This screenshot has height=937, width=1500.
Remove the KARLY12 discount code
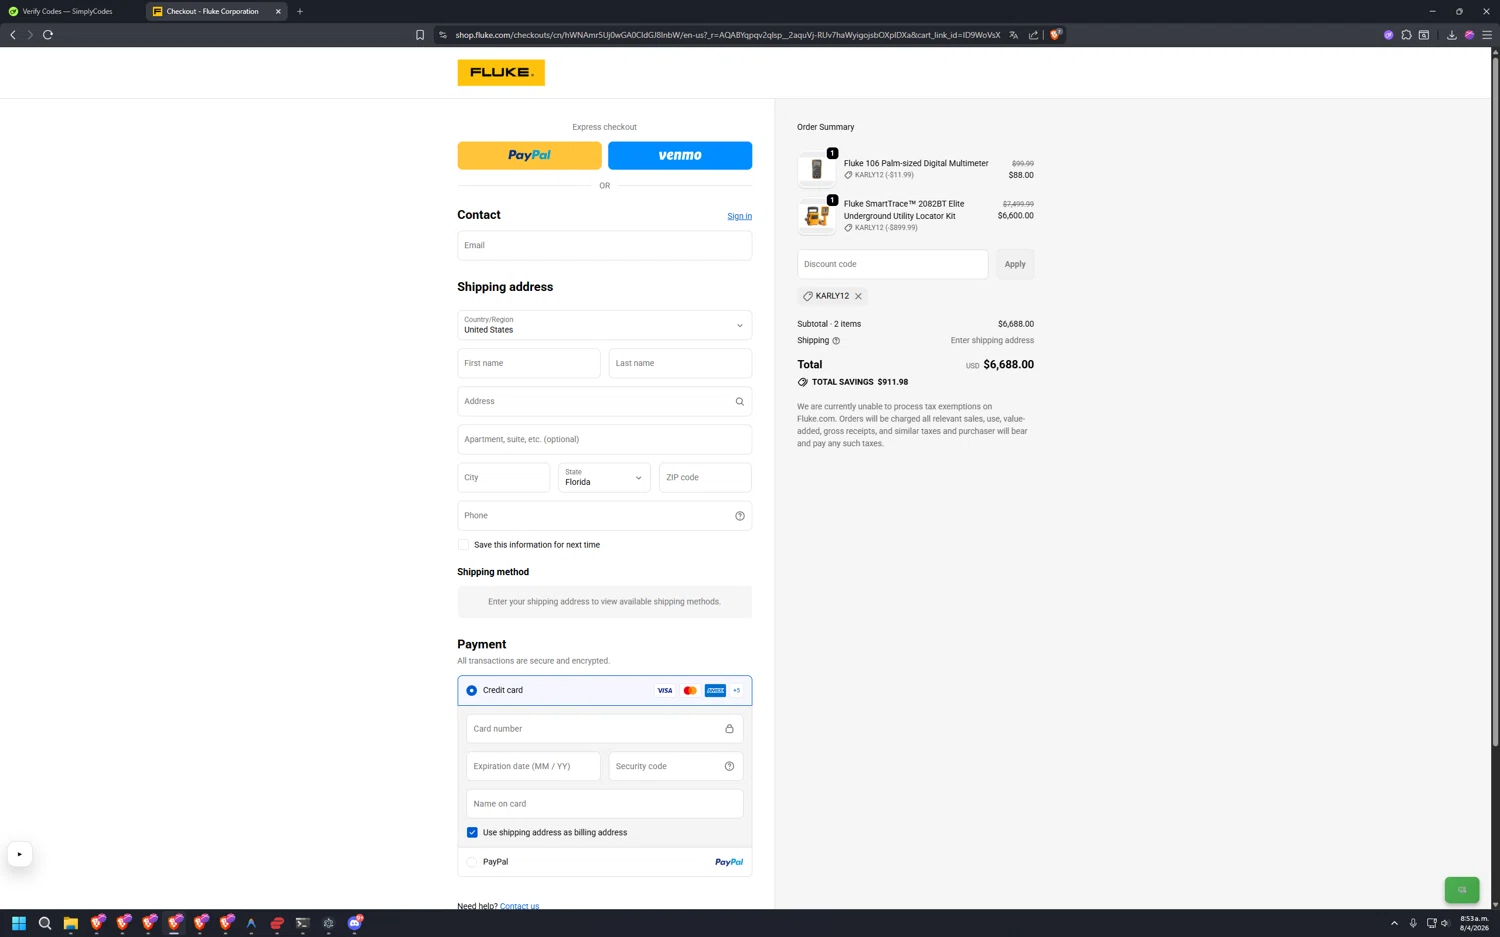pyautogui.click(x=858, y=296)
